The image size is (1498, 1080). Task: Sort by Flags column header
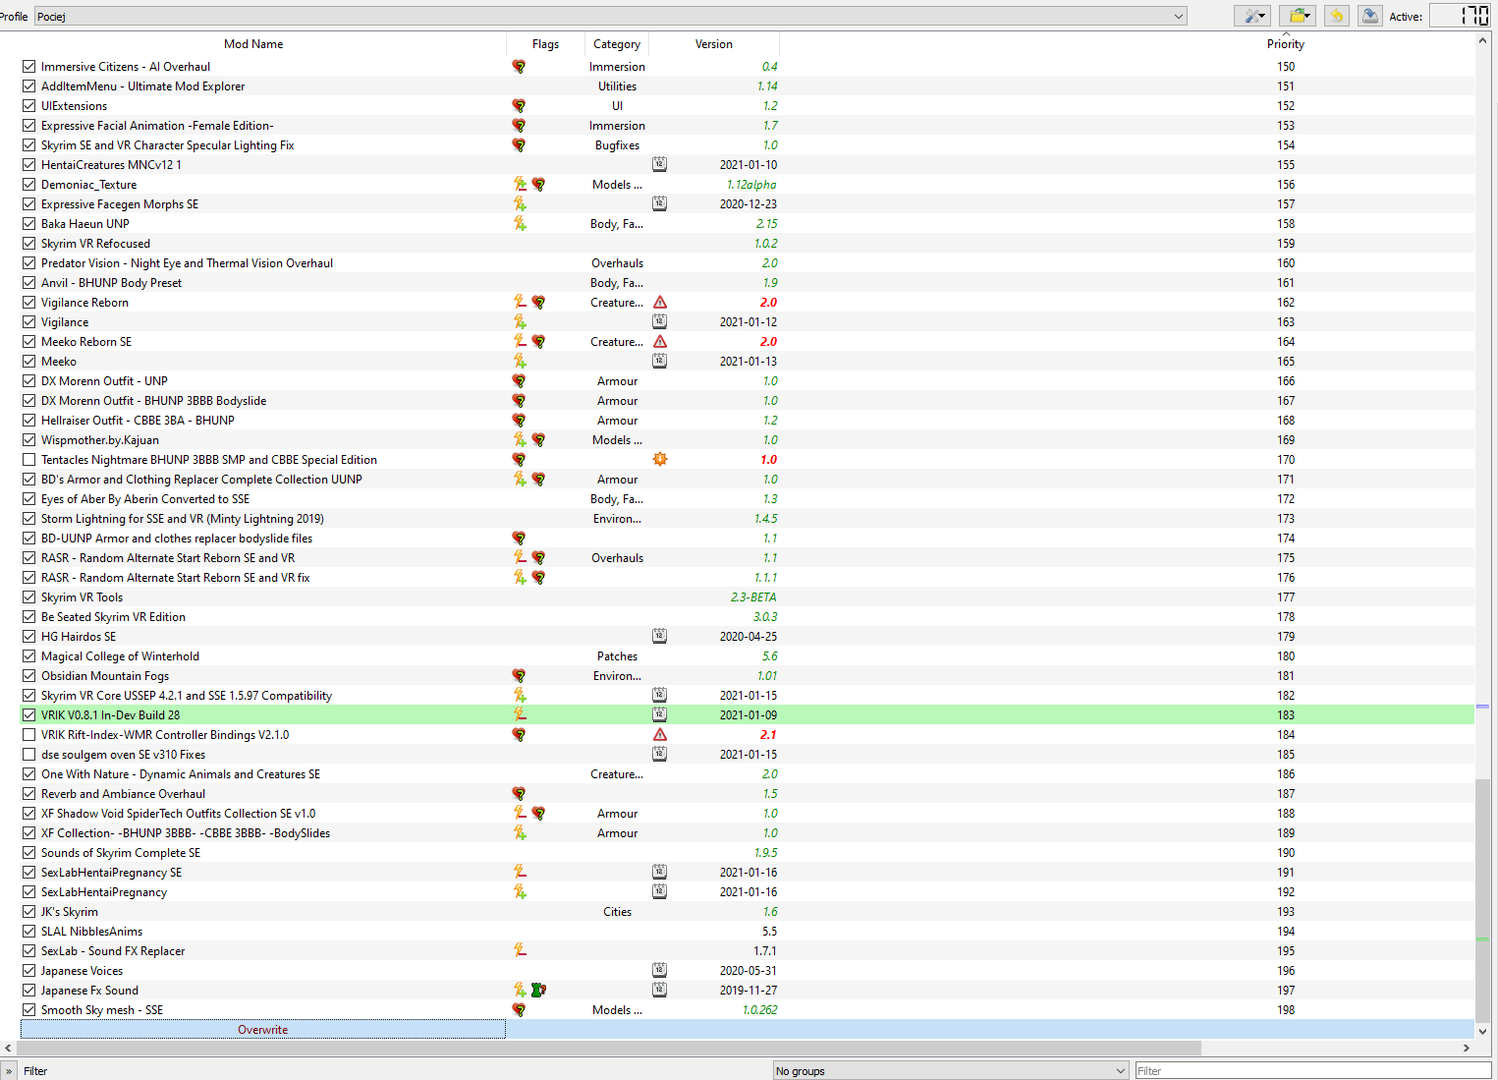[545, 44]
